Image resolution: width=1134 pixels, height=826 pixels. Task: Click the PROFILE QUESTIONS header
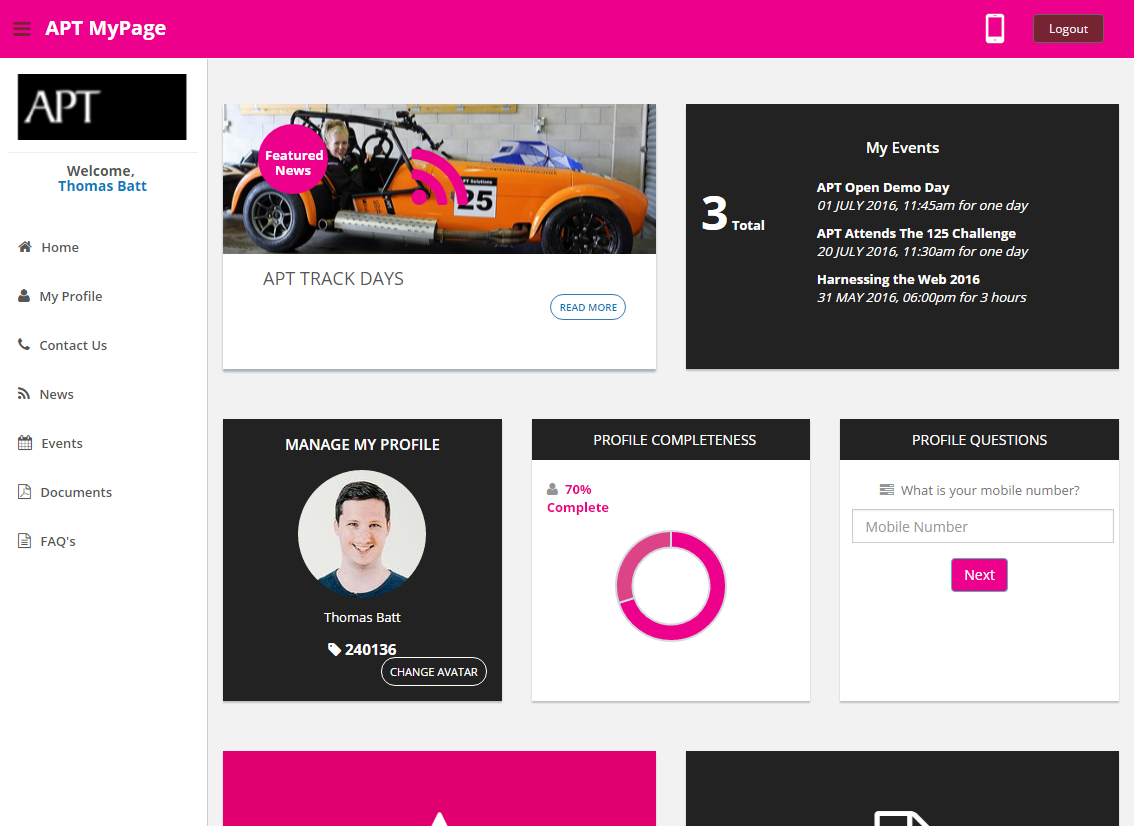pos(979,440)
